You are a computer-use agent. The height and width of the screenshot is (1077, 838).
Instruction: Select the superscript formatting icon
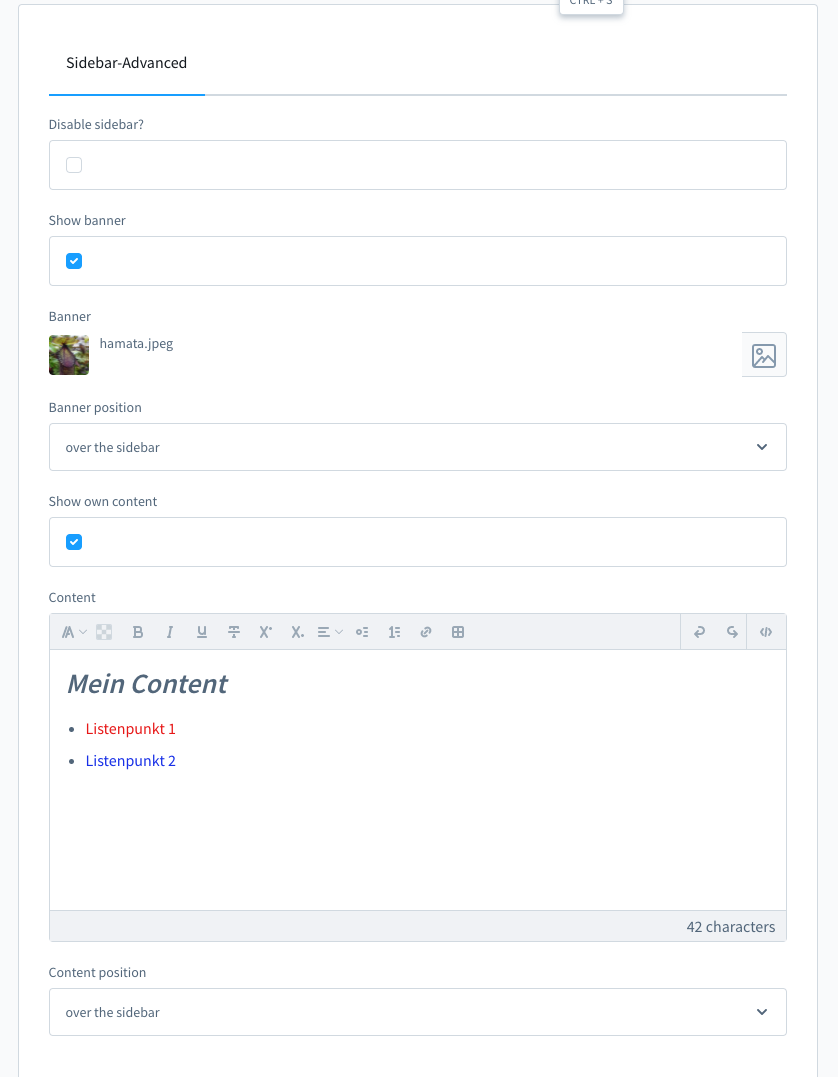[x=266, y=632]
